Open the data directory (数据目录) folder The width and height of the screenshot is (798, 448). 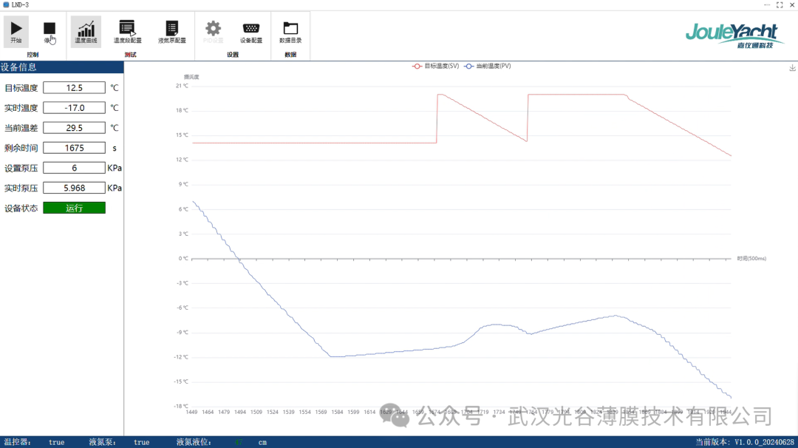point(290,31)
